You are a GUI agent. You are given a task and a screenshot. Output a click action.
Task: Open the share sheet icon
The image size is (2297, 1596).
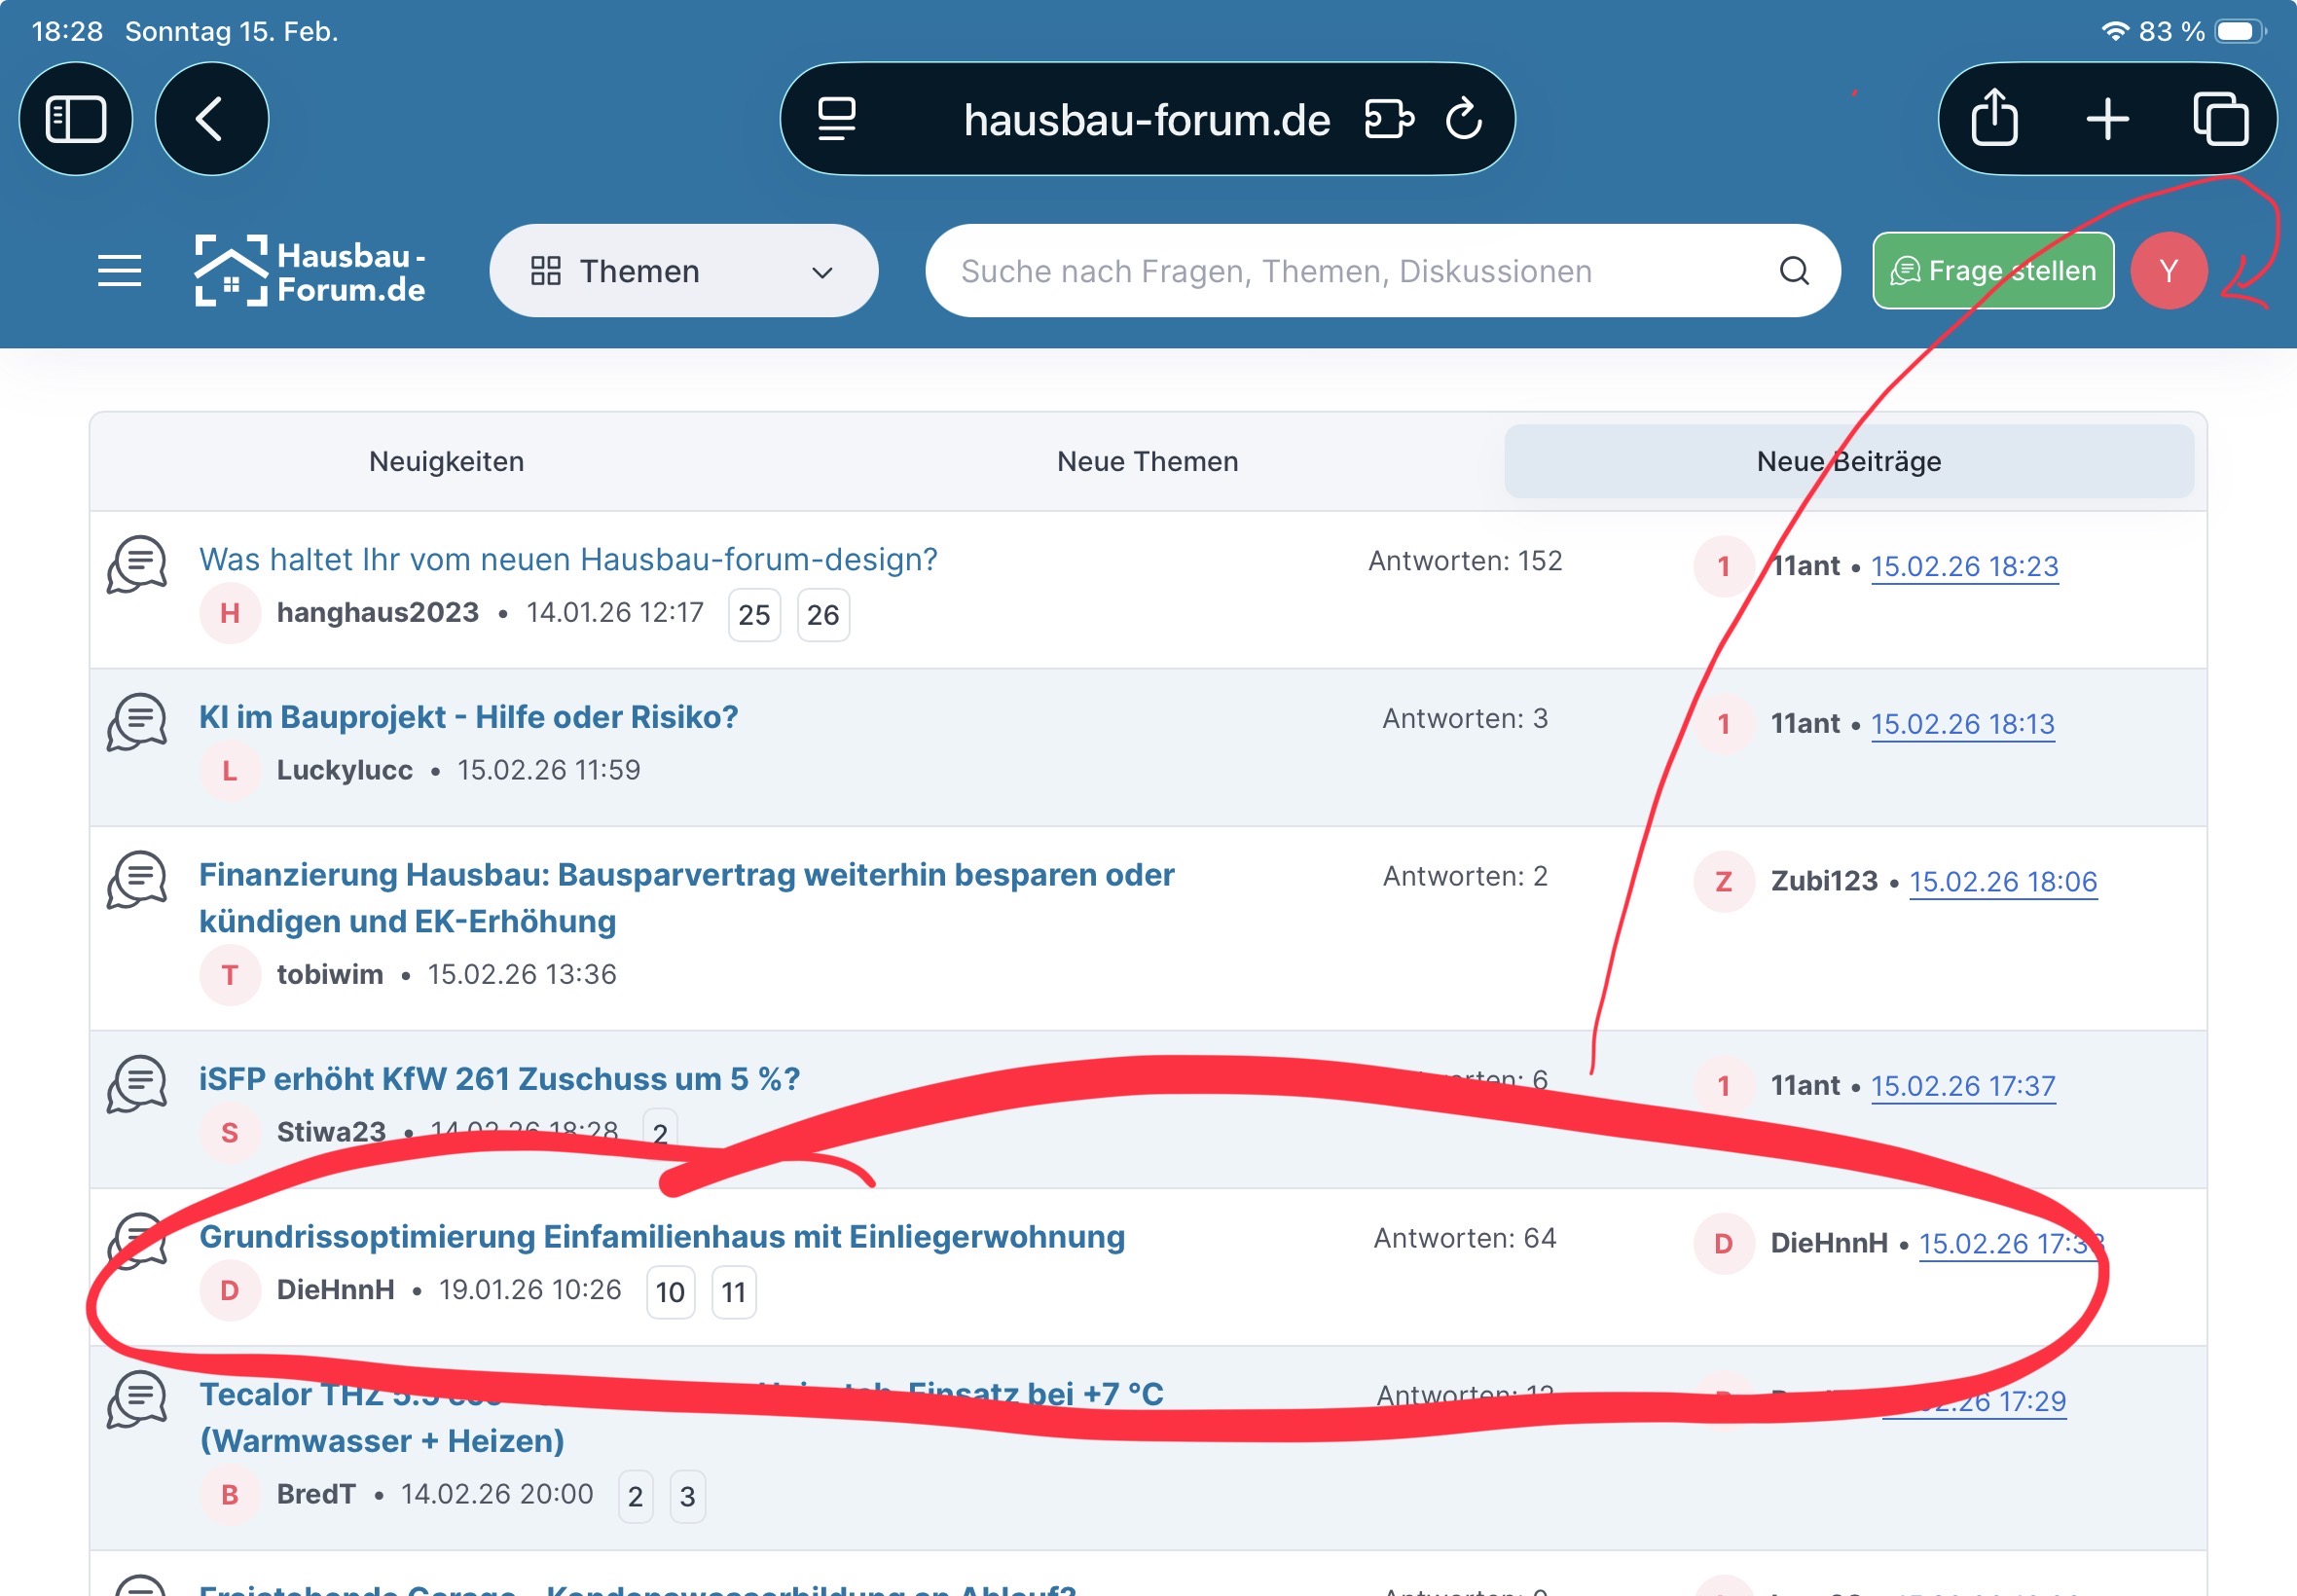tap(1994, 119)
